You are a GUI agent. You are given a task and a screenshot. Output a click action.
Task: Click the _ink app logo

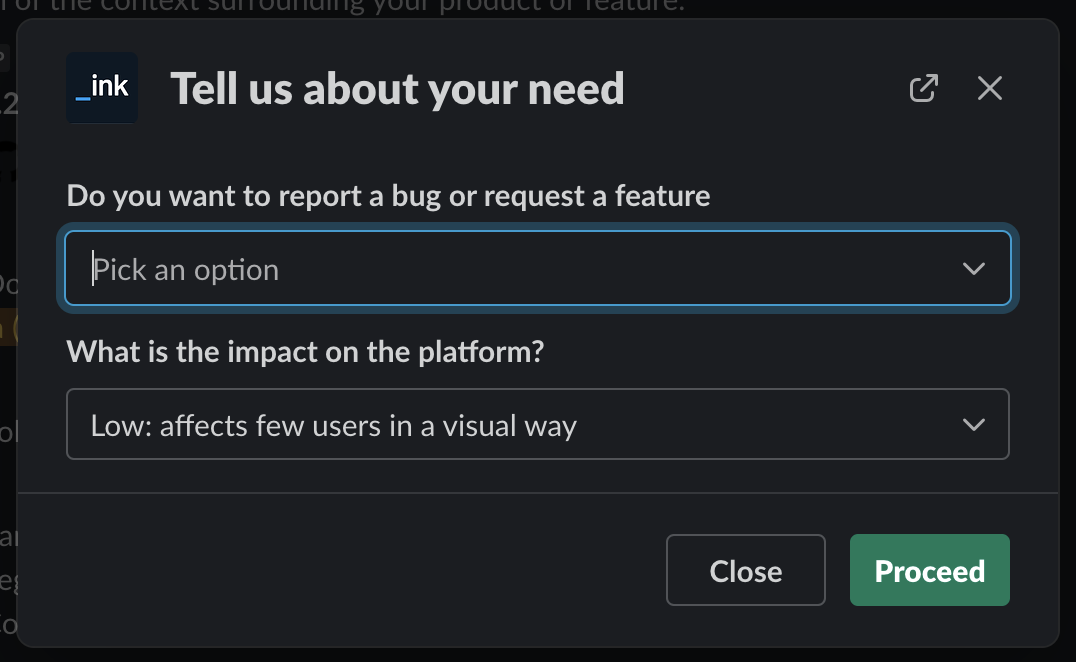tap(102, 88)
